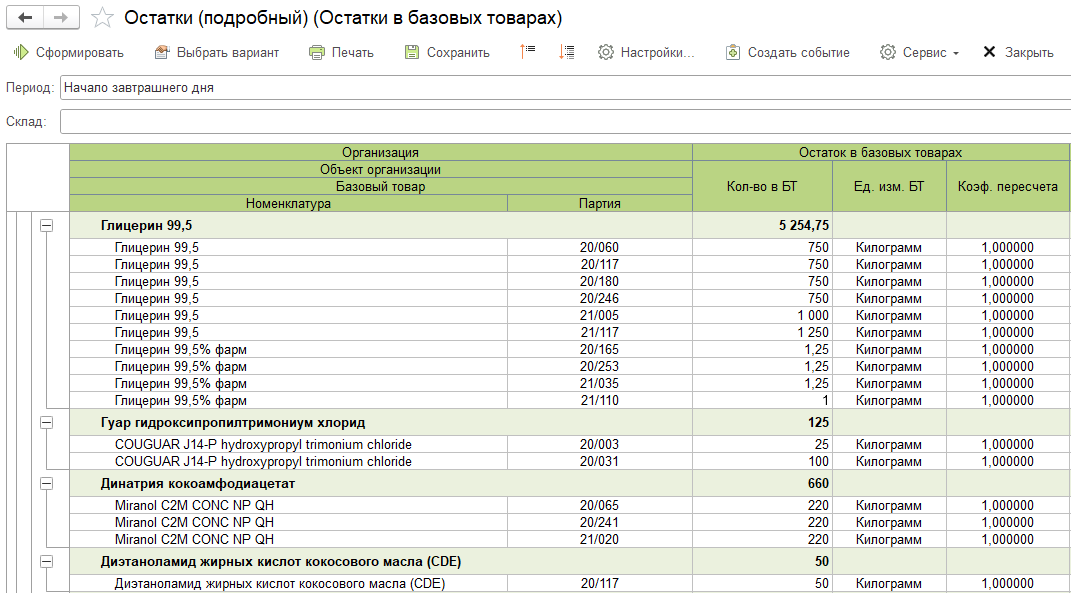Add report to favorites with star icon
The height and width of the screenshot is (593, 1071).
102,18
